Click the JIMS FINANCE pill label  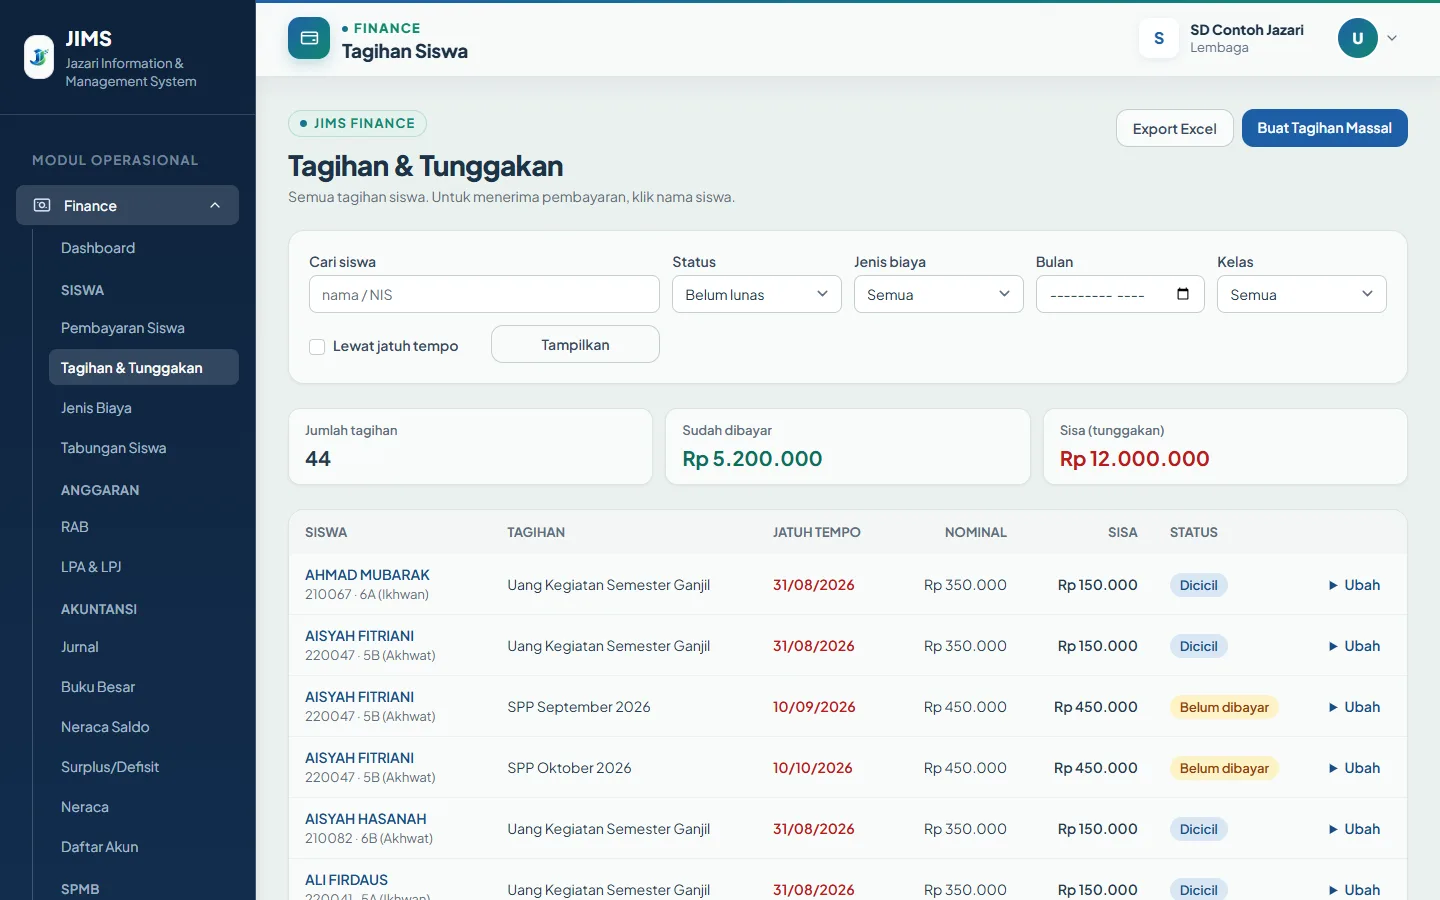click(358, 123)
